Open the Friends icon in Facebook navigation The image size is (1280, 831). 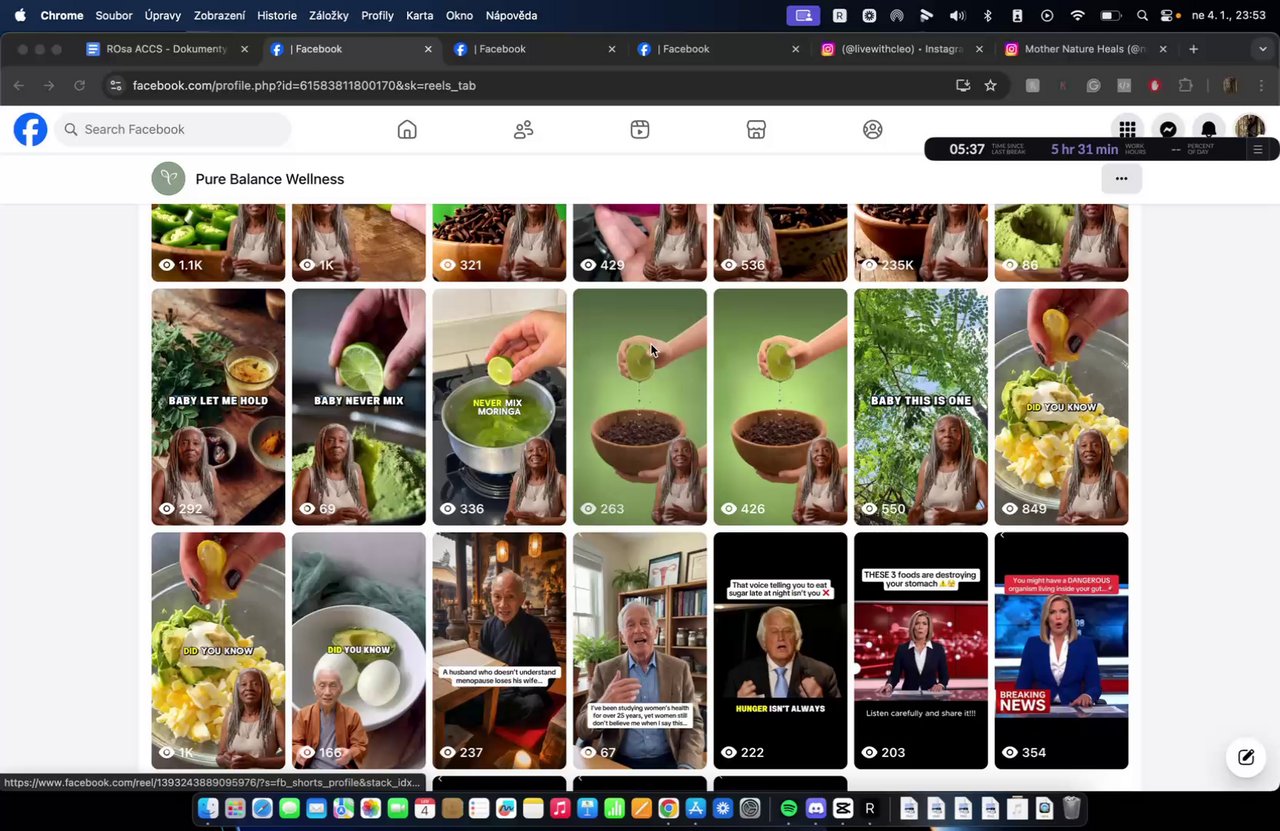pyautogui.click(x=523, y=129)
